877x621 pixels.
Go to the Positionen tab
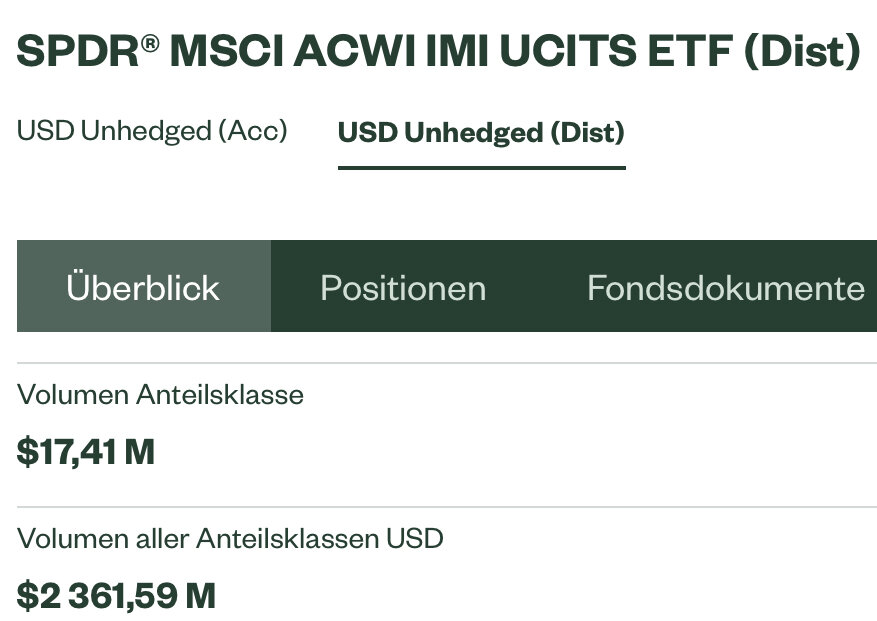[x=403, y=288]
